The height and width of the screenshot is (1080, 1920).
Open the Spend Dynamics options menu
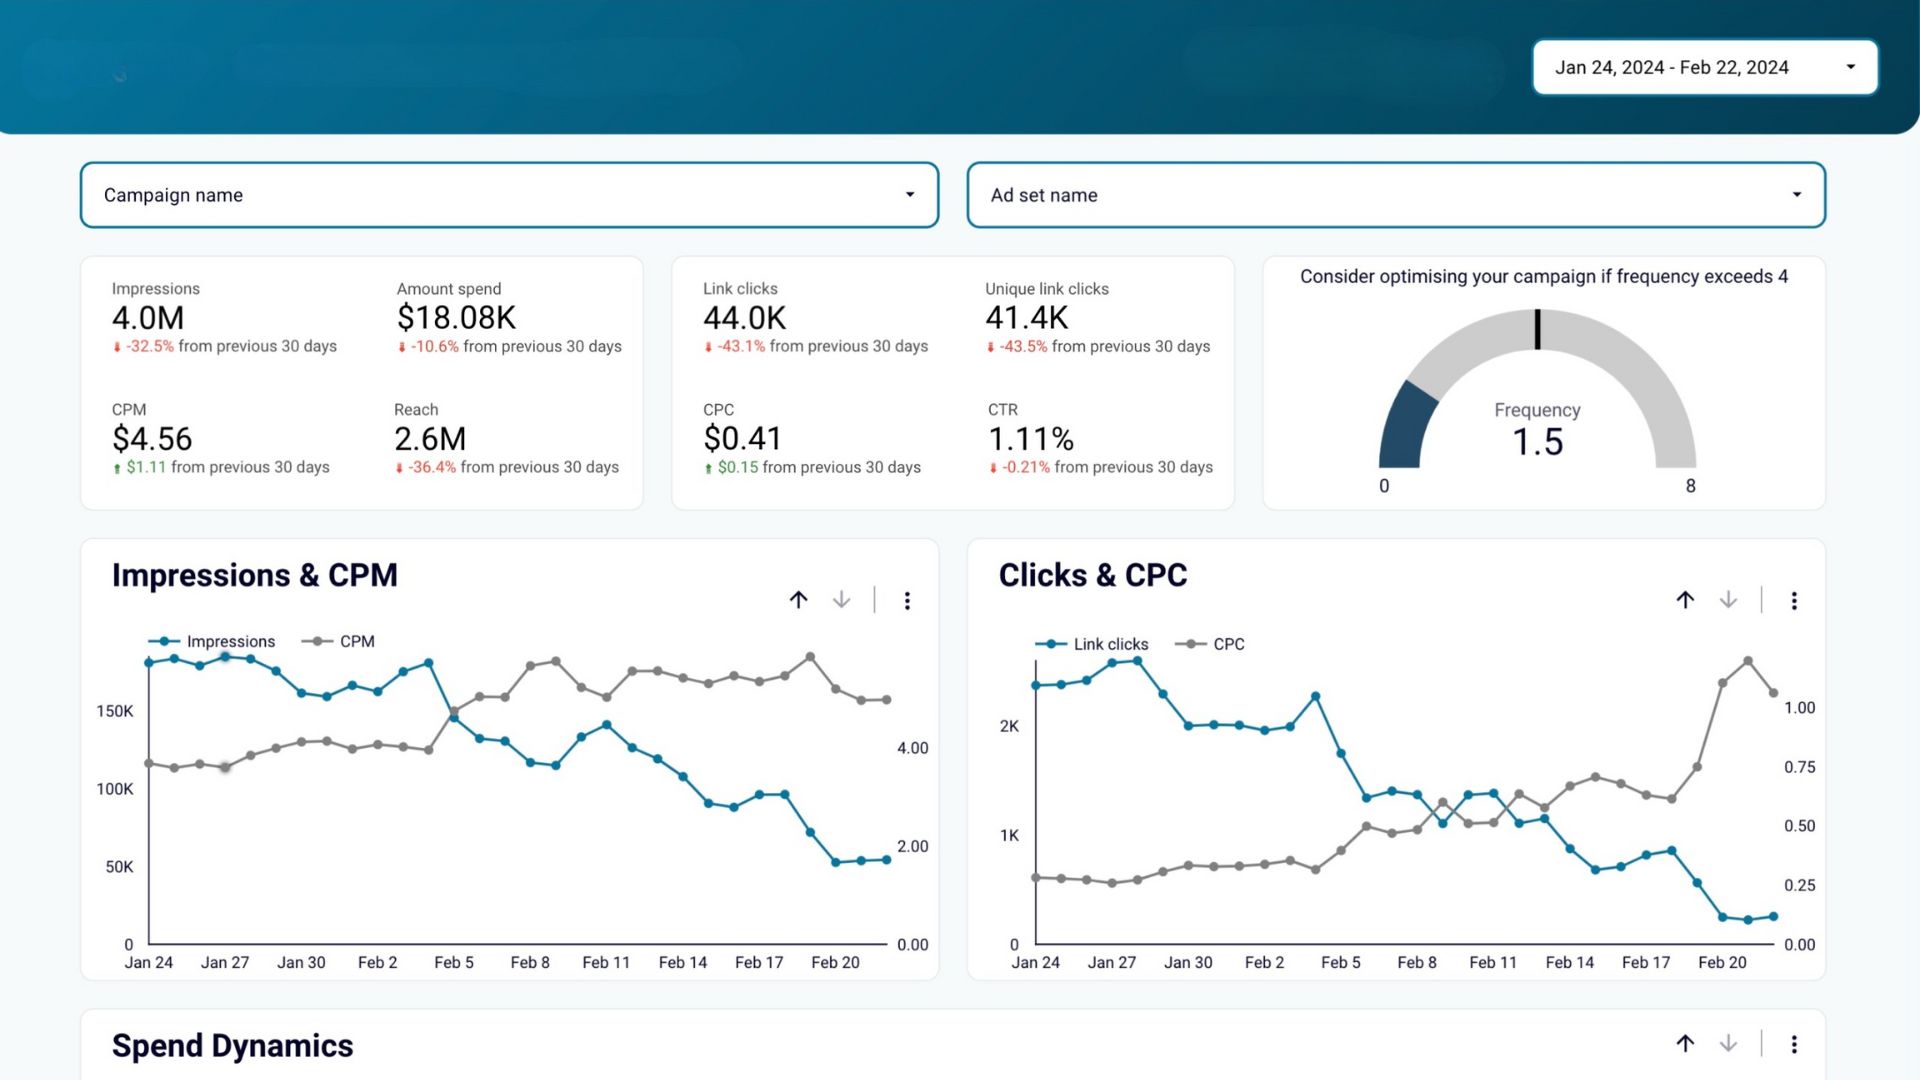coord(1792,1042)
